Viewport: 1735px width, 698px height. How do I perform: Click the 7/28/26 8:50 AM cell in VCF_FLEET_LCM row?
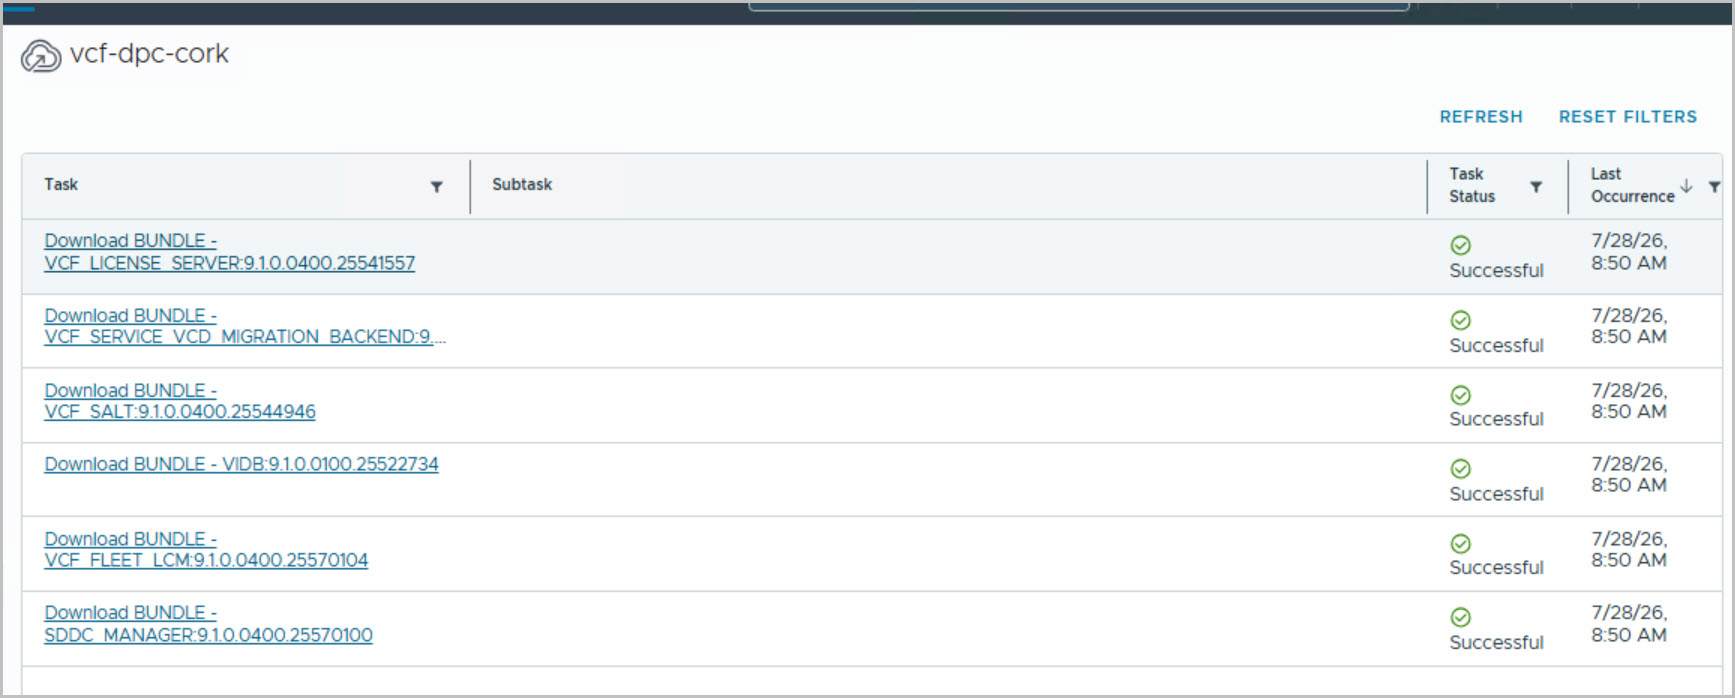pos(1629,549)
